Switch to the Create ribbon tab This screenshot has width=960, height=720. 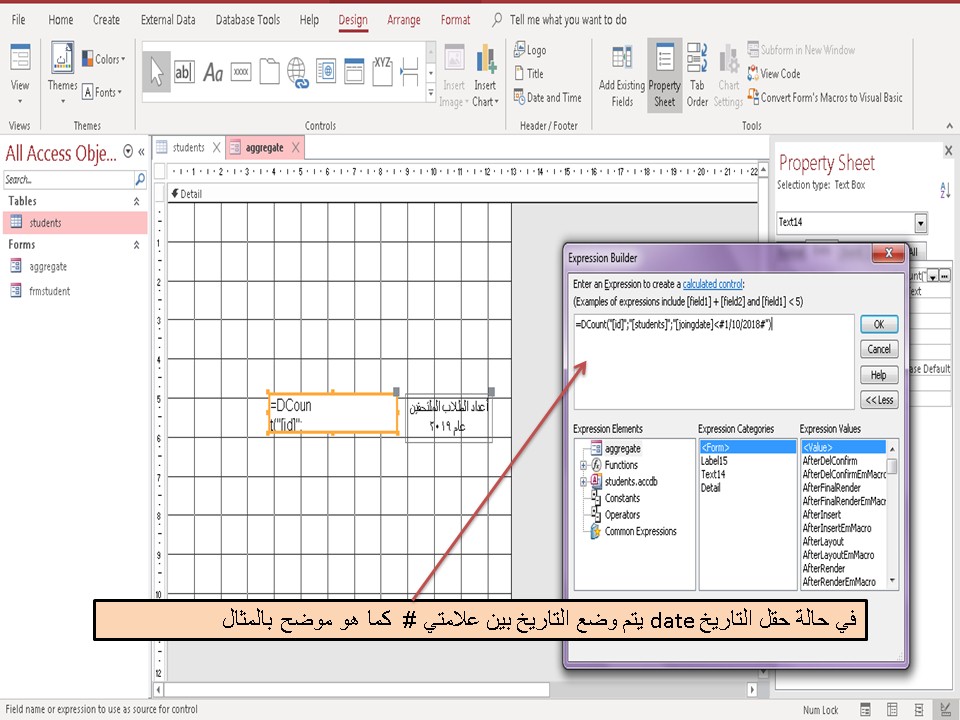(x=107, y=20)
